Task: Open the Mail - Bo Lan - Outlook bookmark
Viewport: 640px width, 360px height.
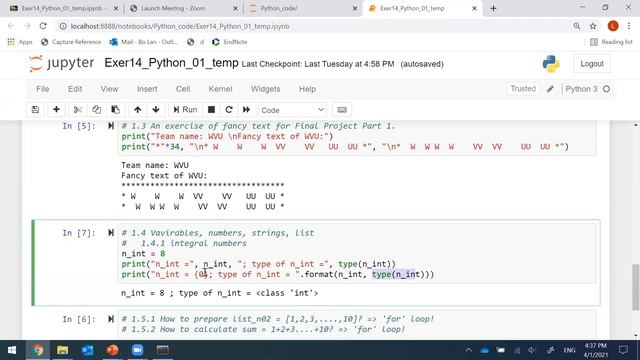Action: tap(144, 42)
